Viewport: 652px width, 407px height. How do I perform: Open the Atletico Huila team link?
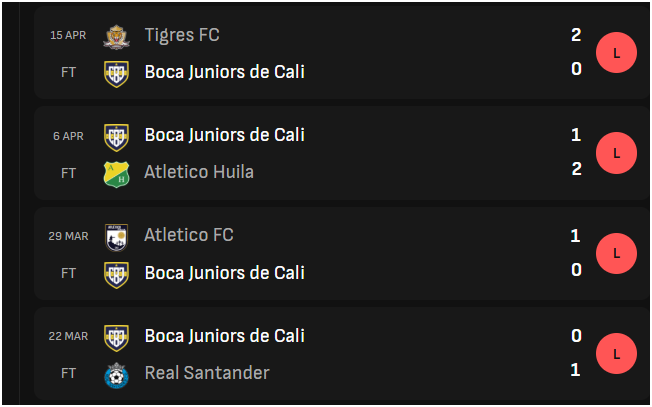tap(199, 172)
